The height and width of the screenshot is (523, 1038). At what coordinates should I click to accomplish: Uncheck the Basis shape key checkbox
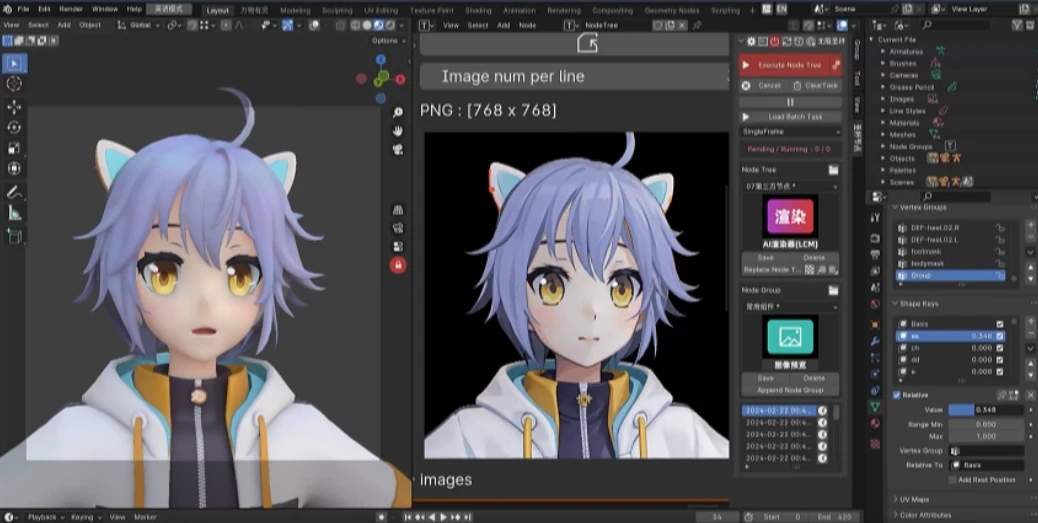coord(1000,324)
